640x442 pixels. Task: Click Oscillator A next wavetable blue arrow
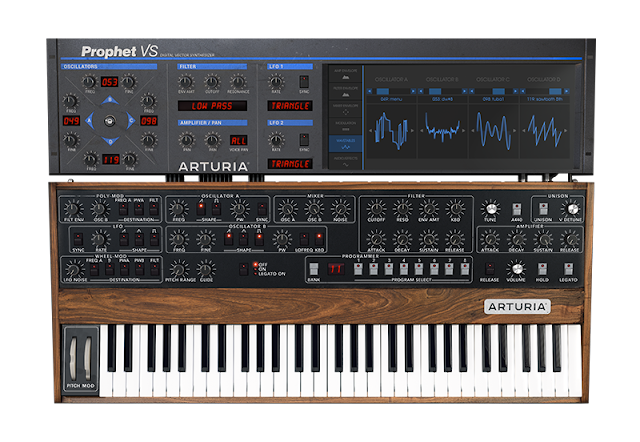pyautogui.click(x=413, y=91)
